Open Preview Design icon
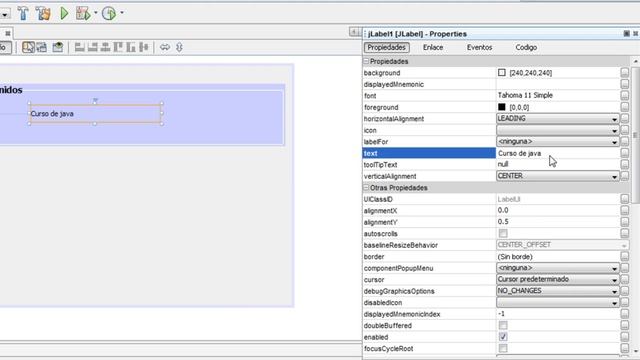The height and width of the screenshot is (360, 640). [58, 47]
